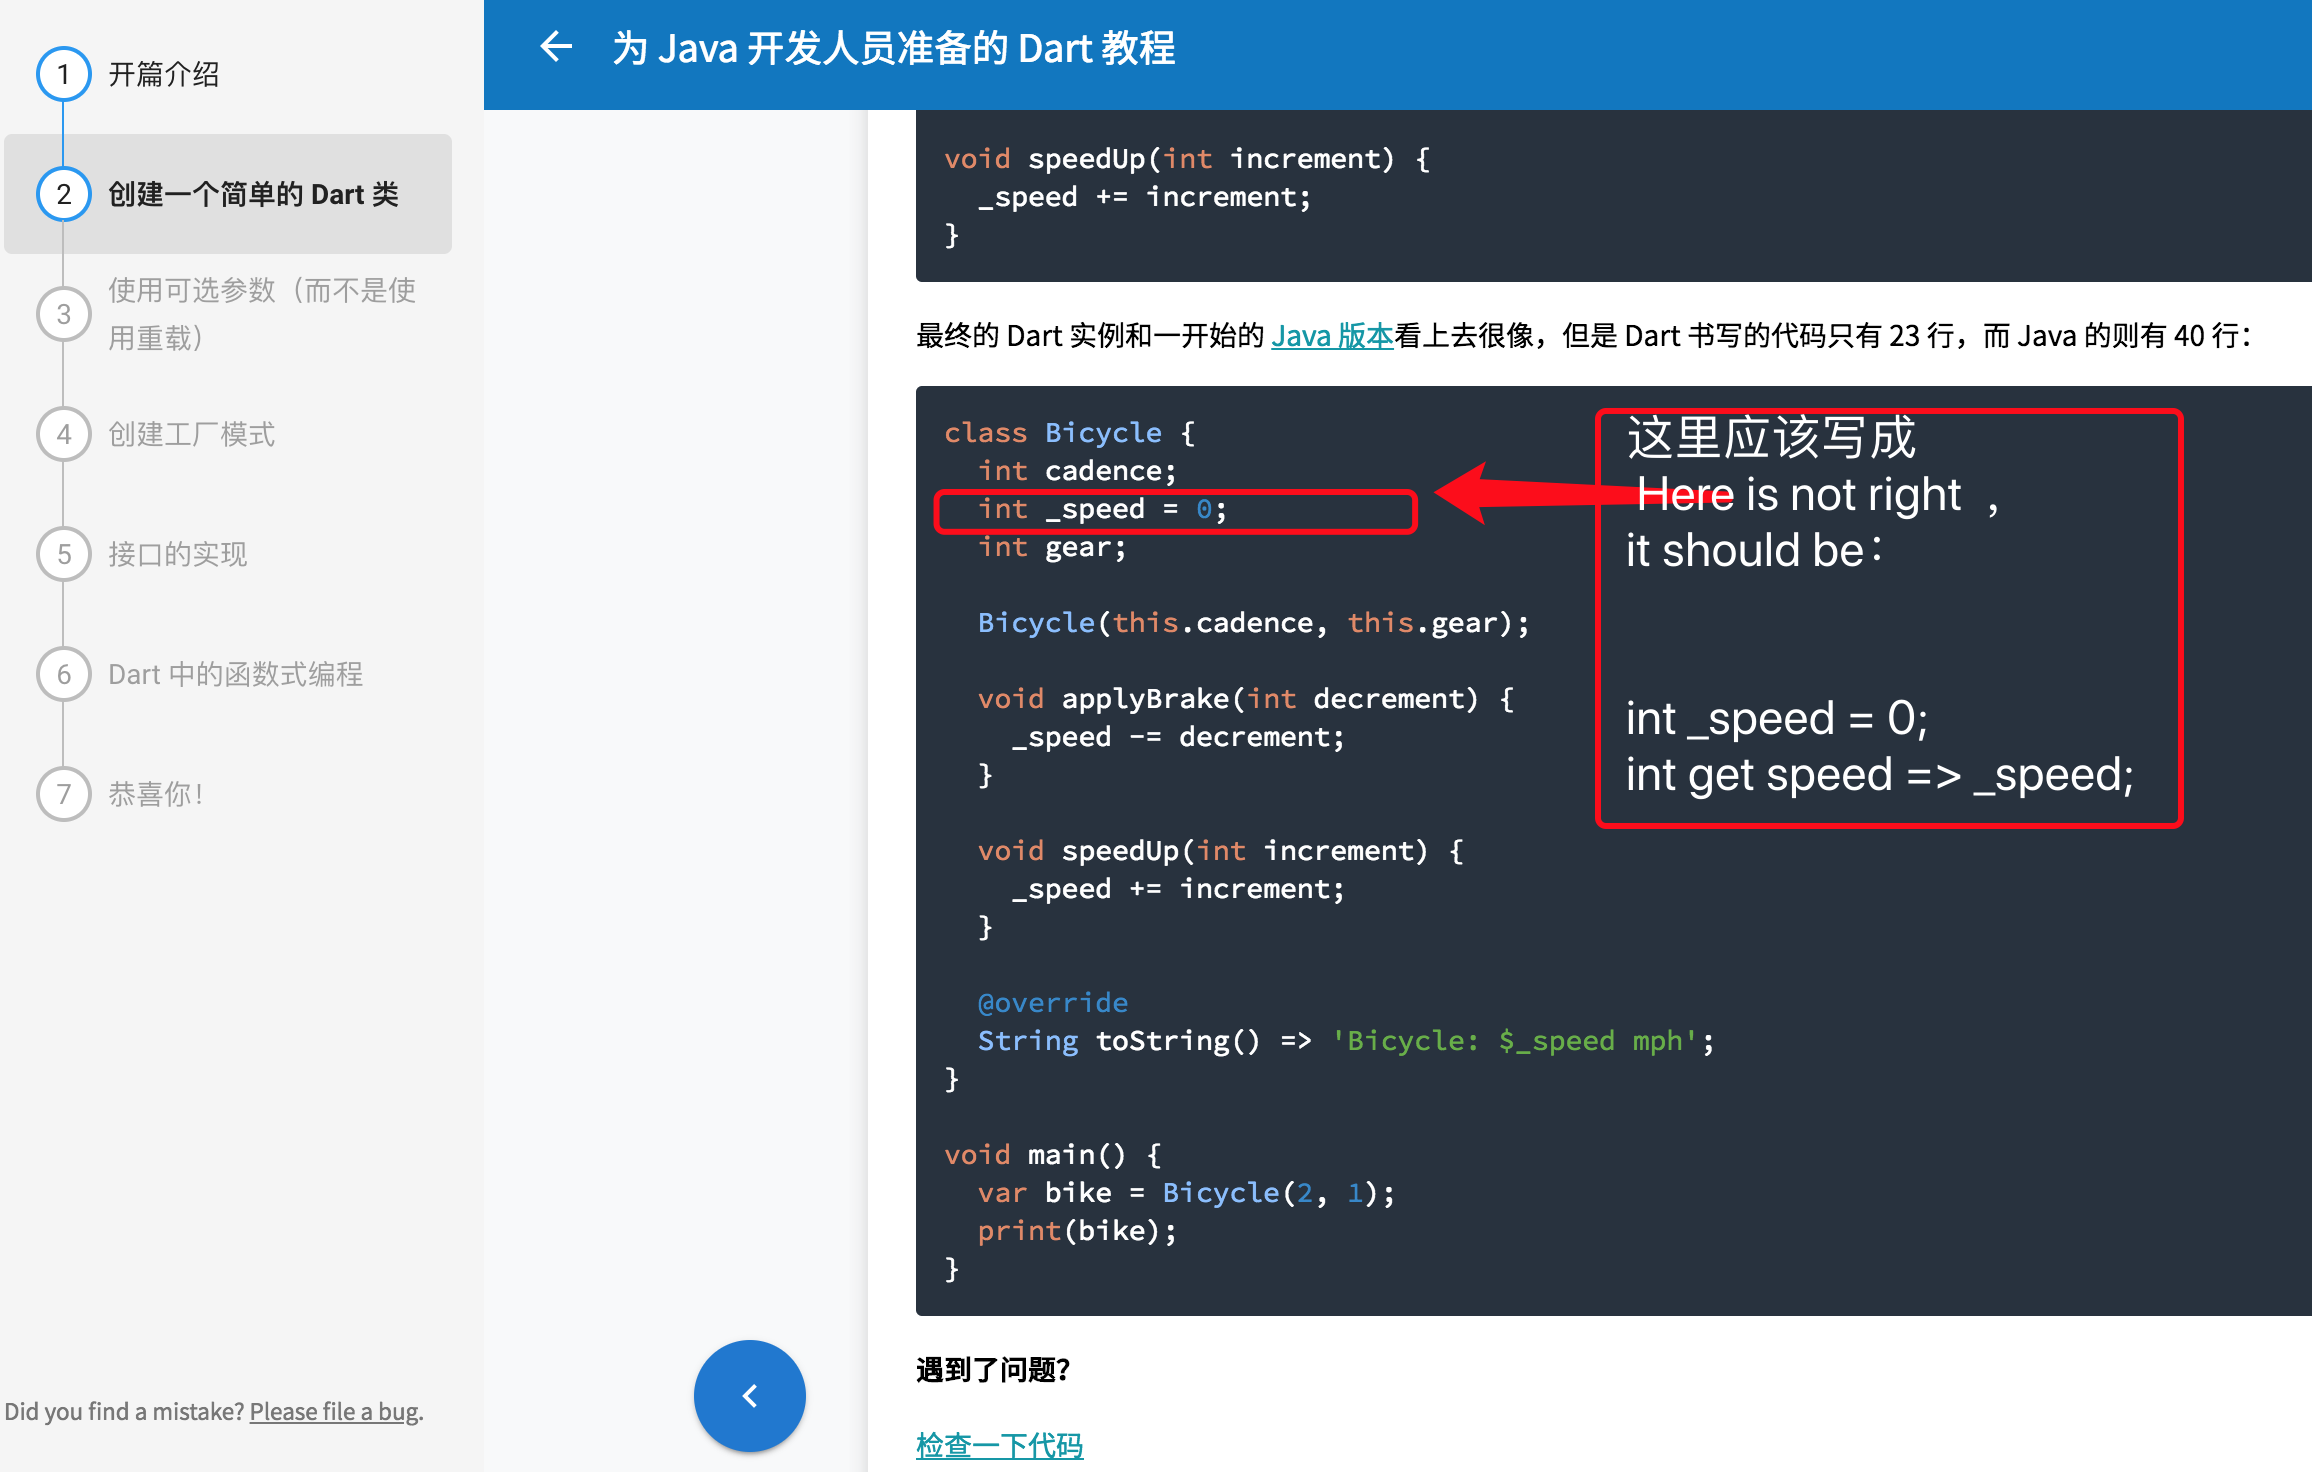2312x1472 pixels.
Task: Click step 7 circle icon
Action: (x=63, y=794)
